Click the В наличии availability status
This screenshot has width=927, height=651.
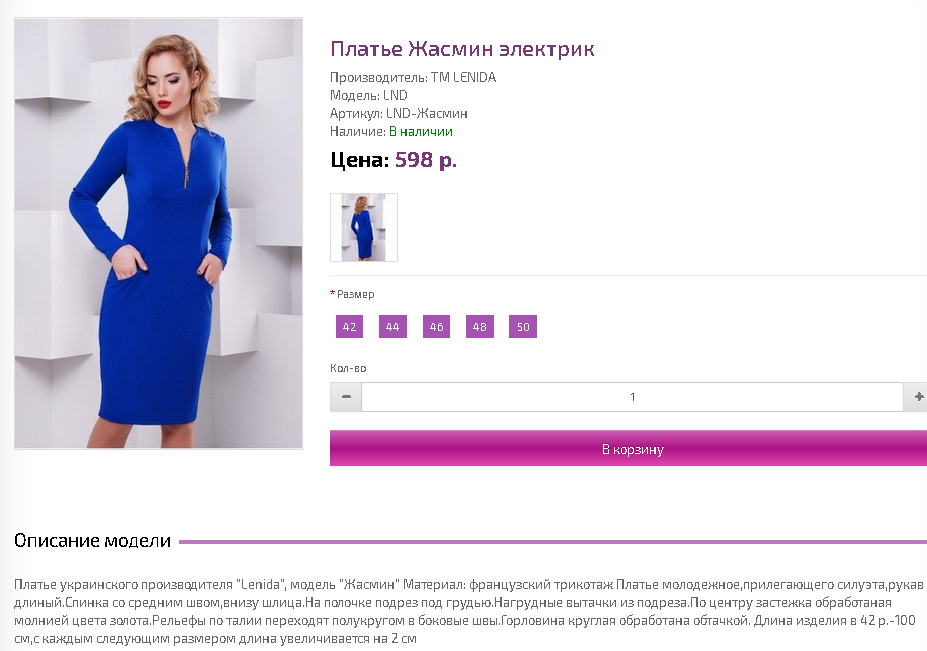coord(420,131)
